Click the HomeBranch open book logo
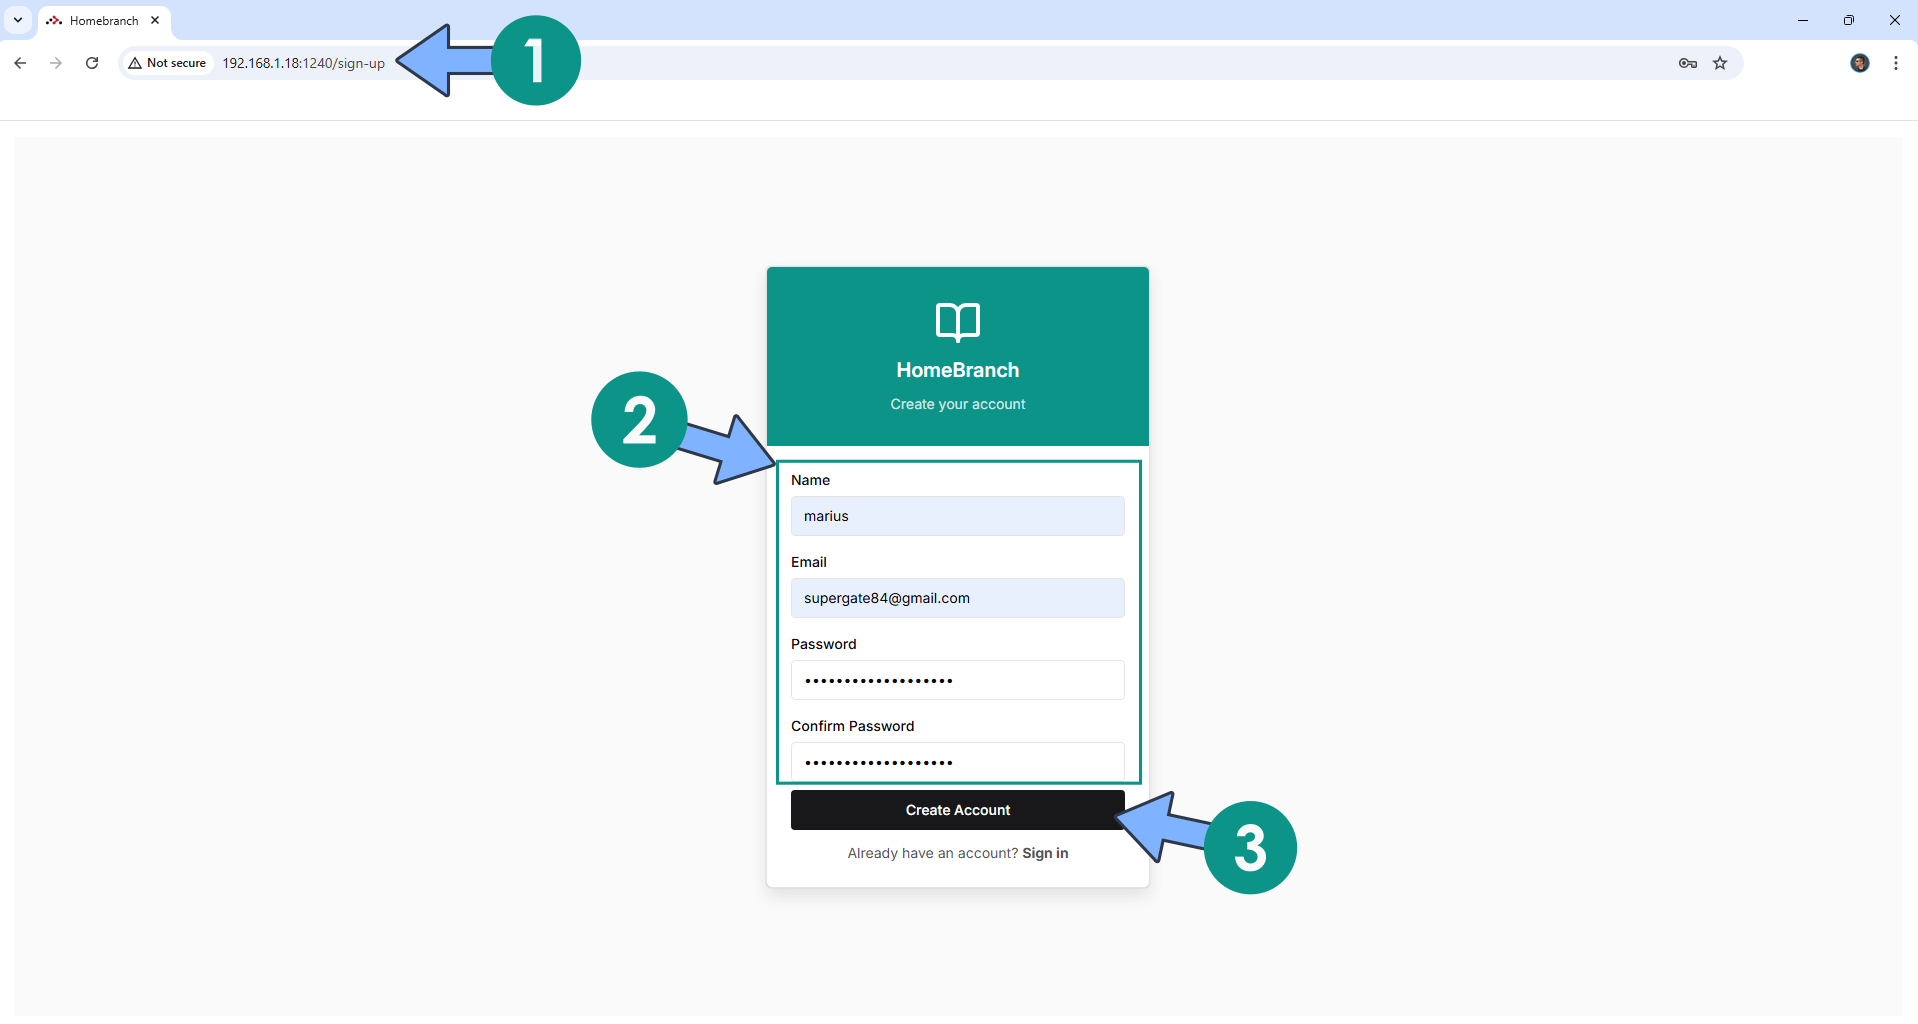Screen dimensions: 1918x1024 point(957,322)
